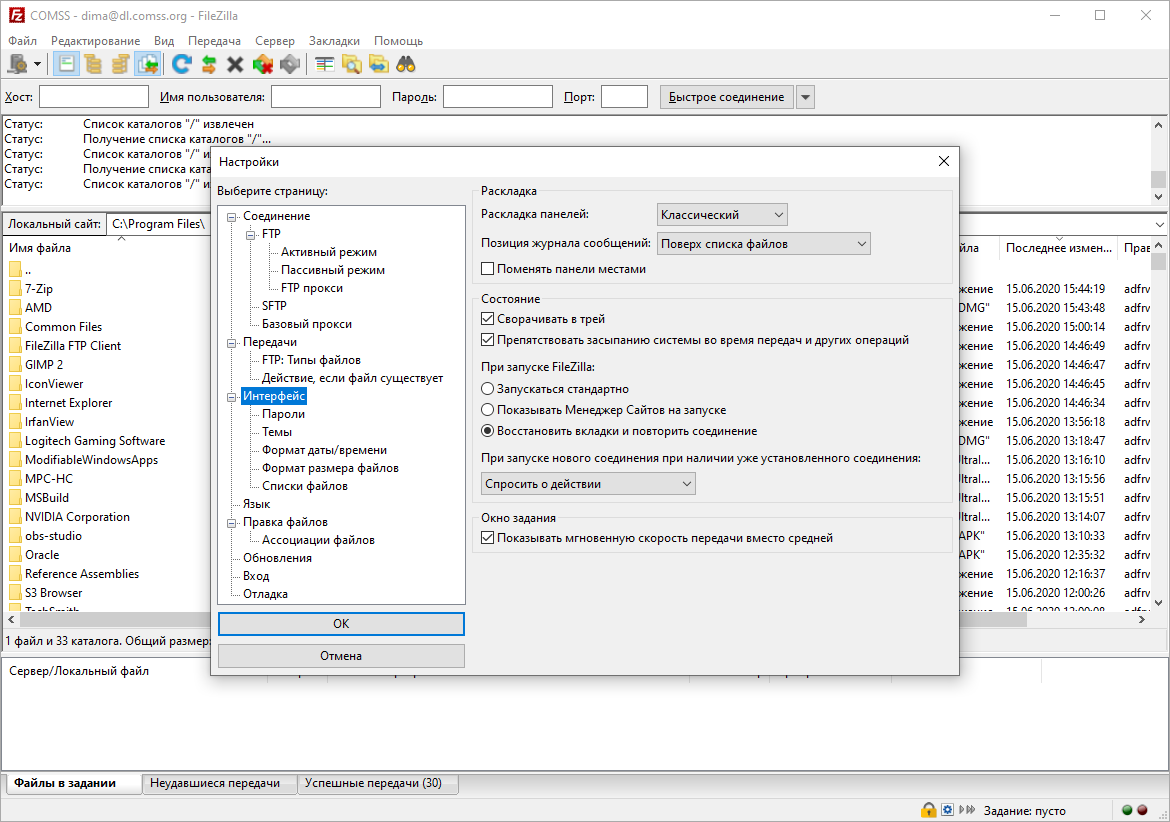Click the disconnect from server icon

pyautogui.click(x=263, y=65)
